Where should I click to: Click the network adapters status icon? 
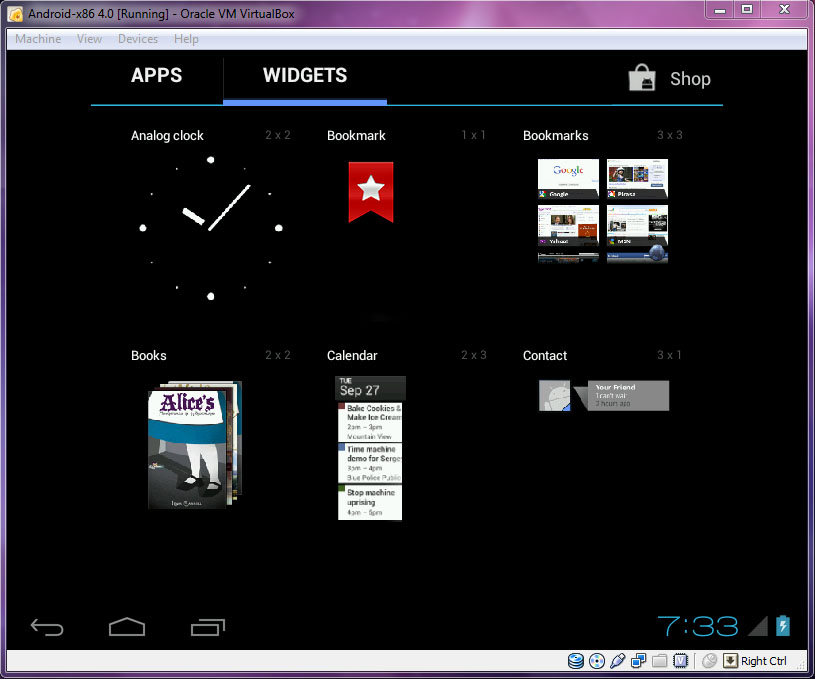tap(638, 661)
